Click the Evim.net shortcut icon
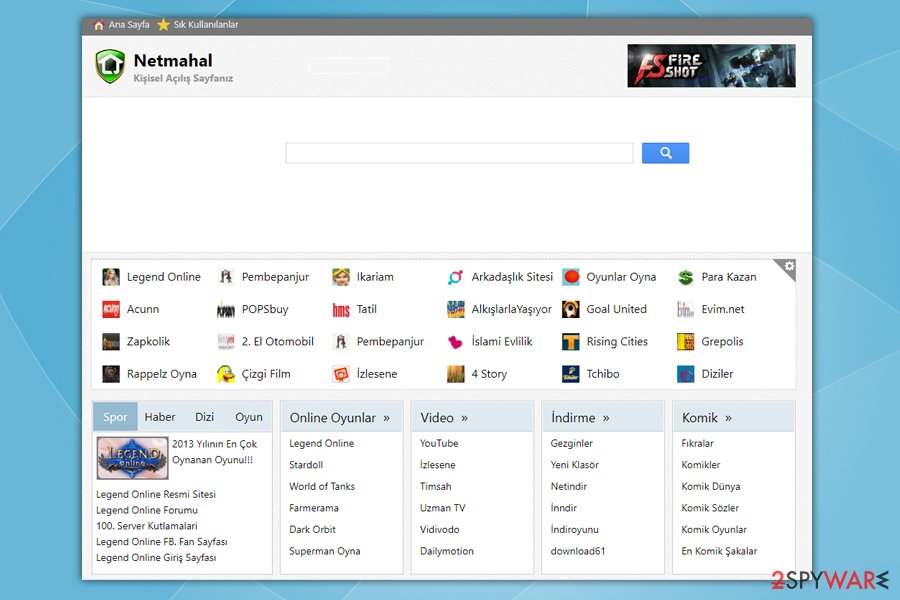 pos(686,309)
